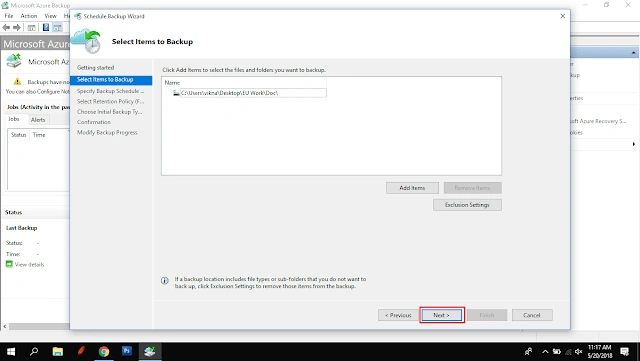Expand the Actions pane submenu arrow

[633, 144]
